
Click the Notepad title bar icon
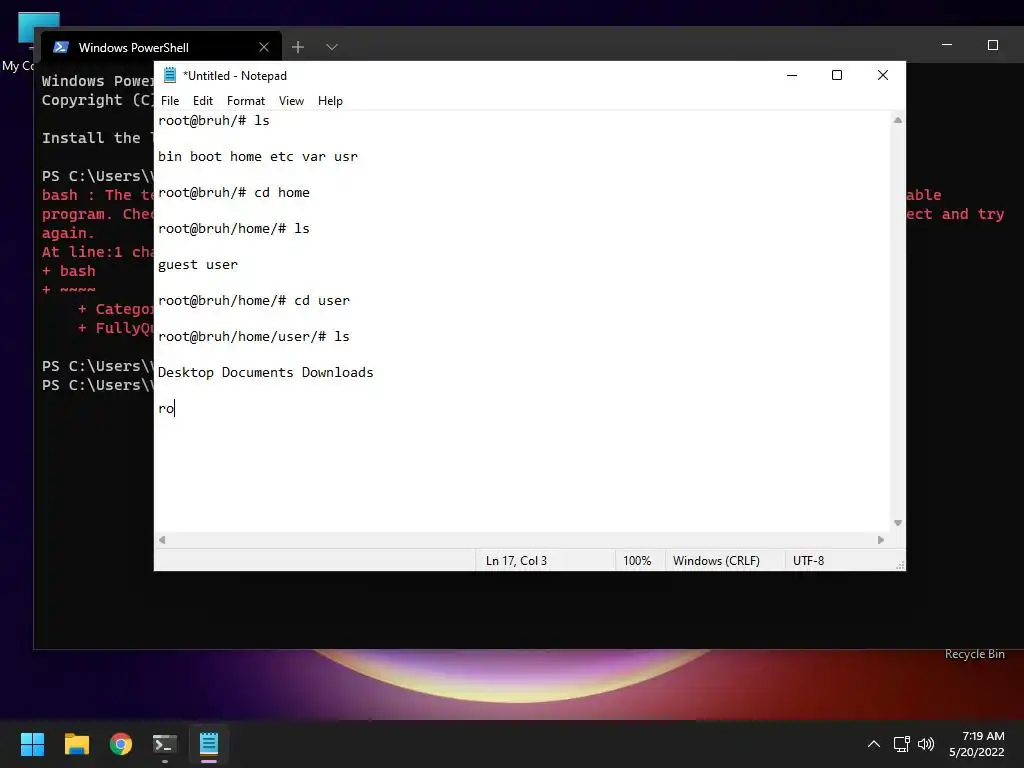tap(170, 75)
